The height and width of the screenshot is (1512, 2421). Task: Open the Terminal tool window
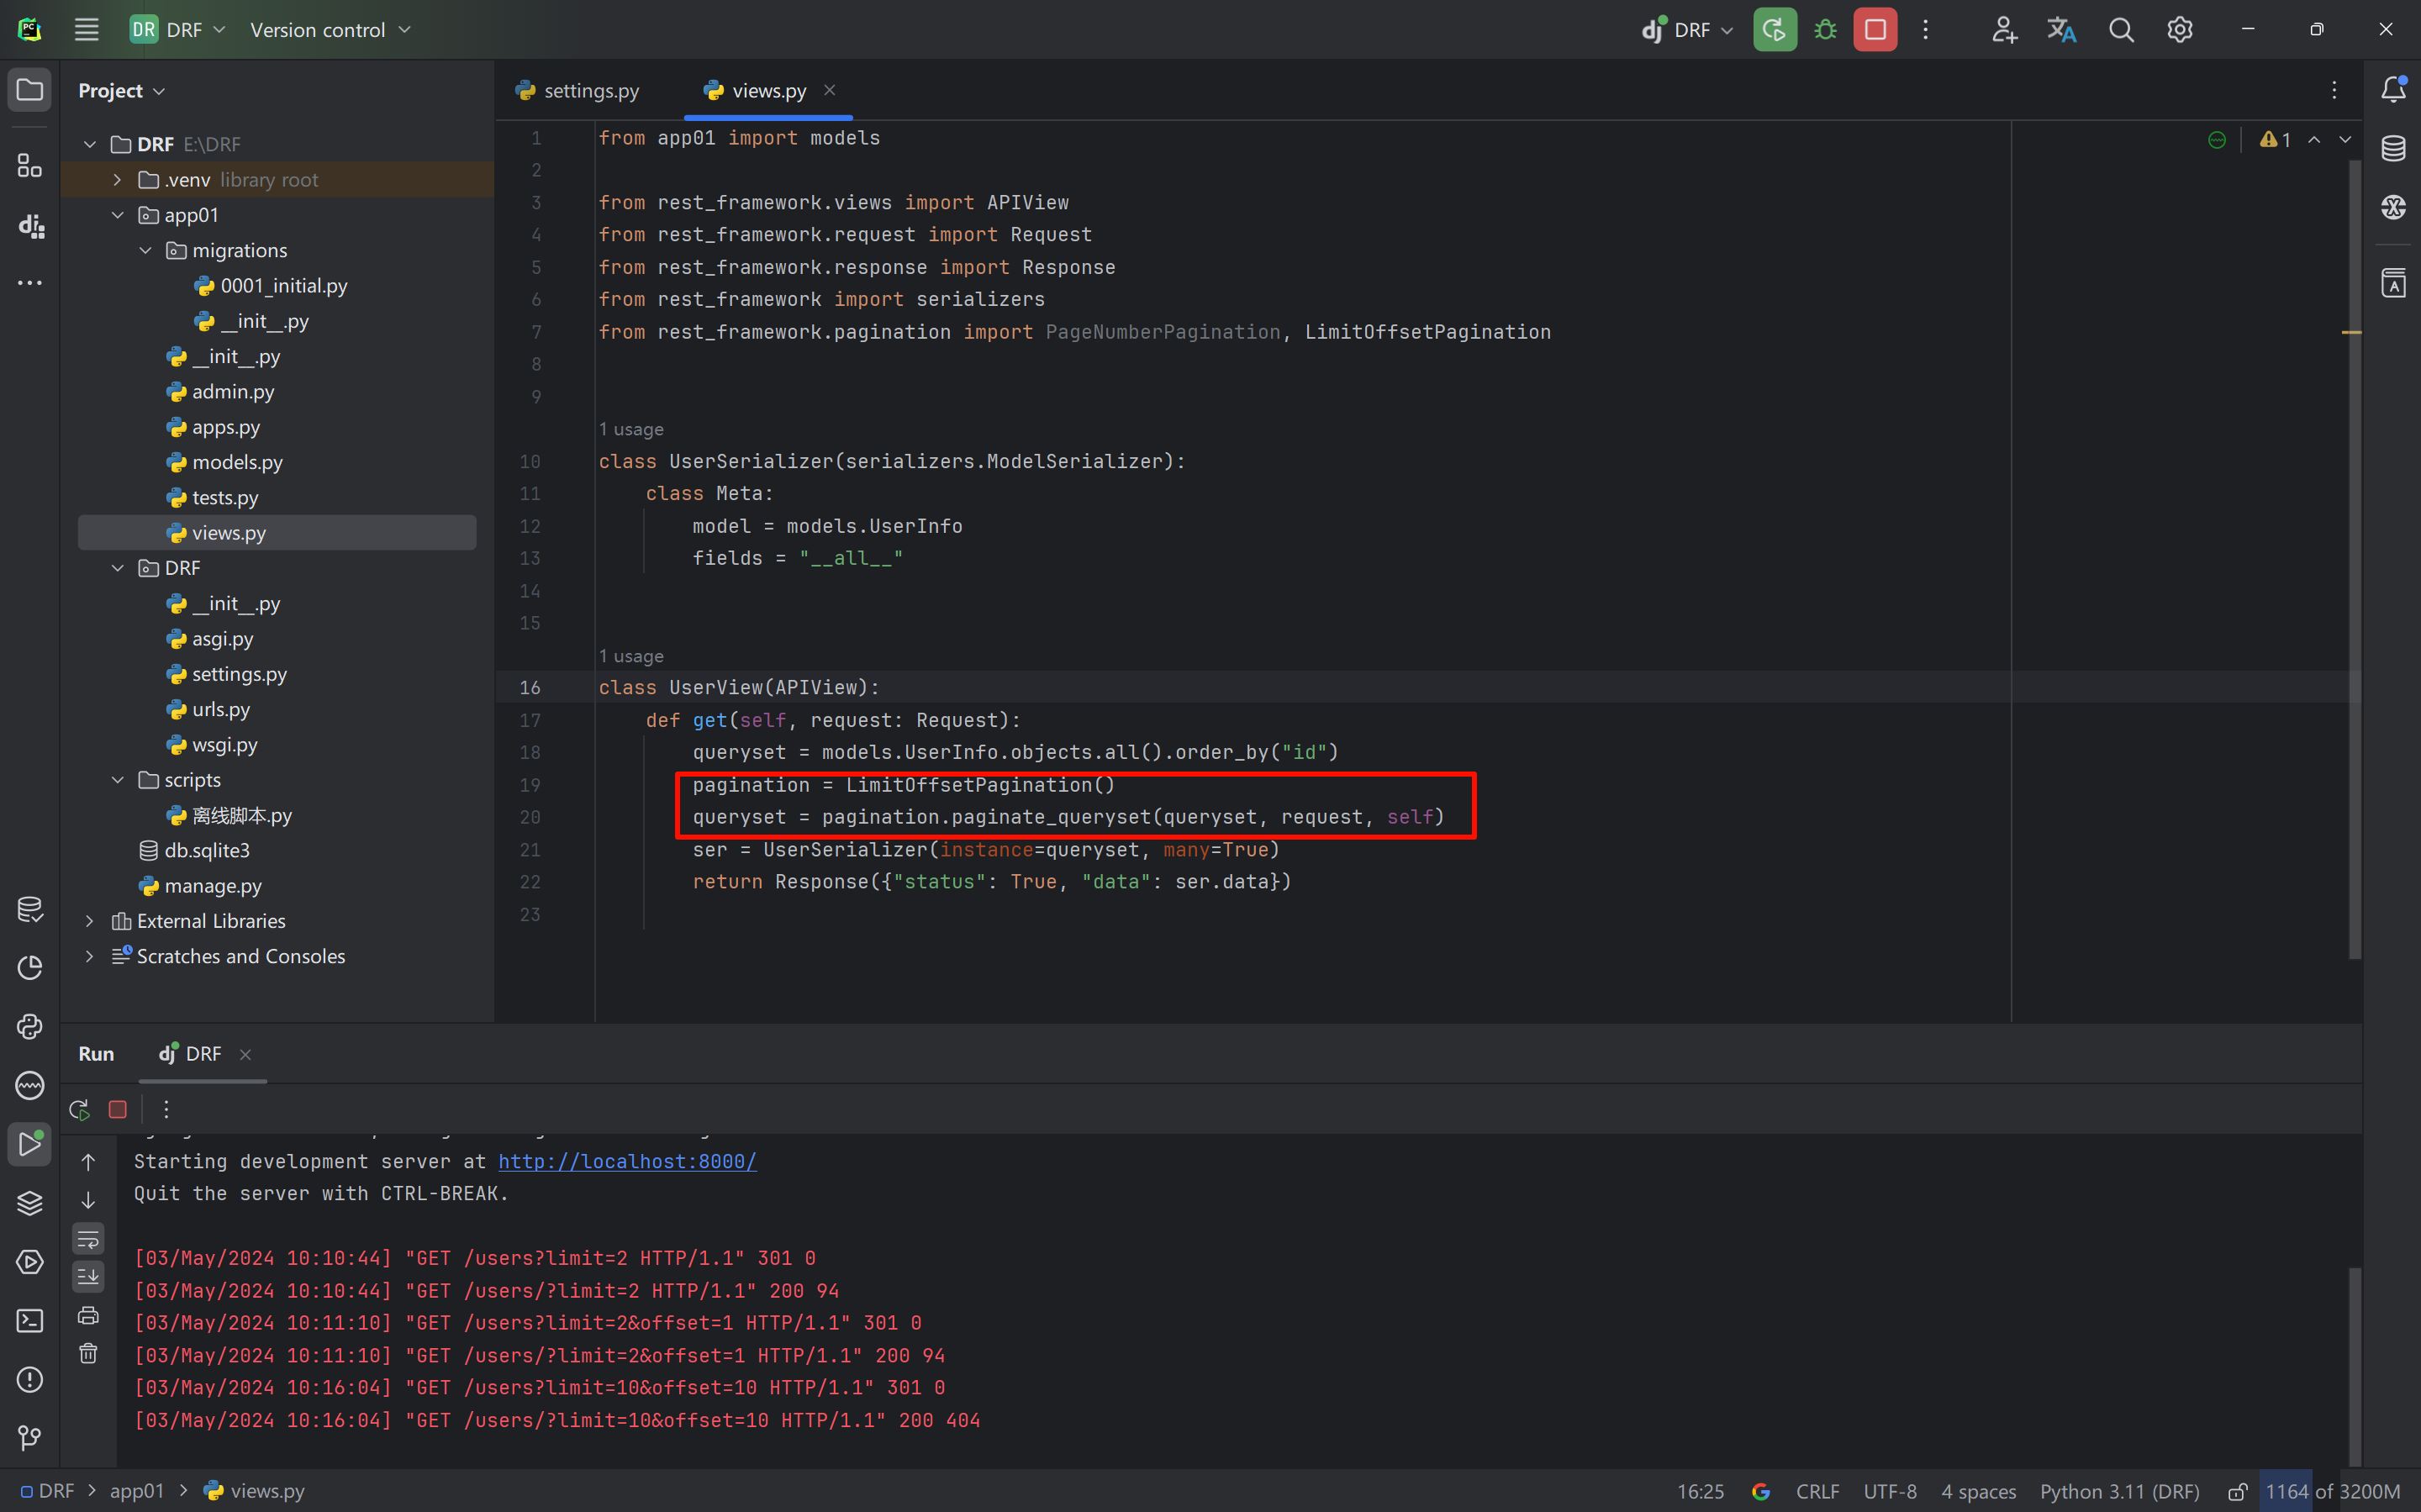pos(30,1321)
